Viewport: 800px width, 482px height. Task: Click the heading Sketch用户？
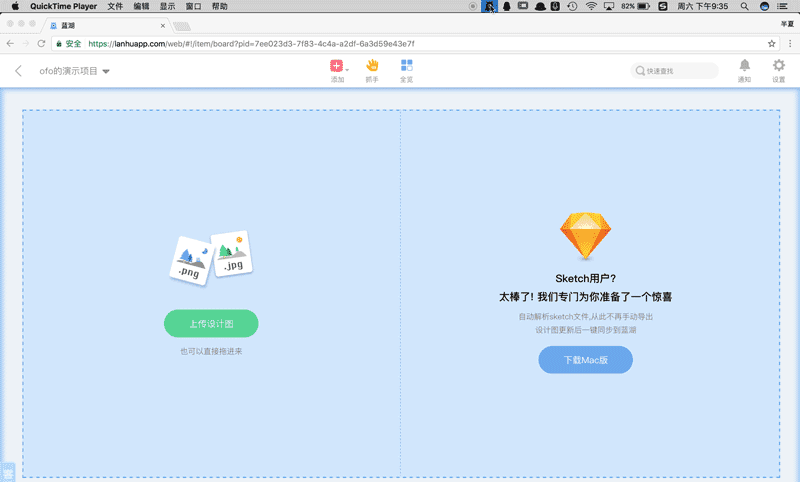tap(586, 278)
